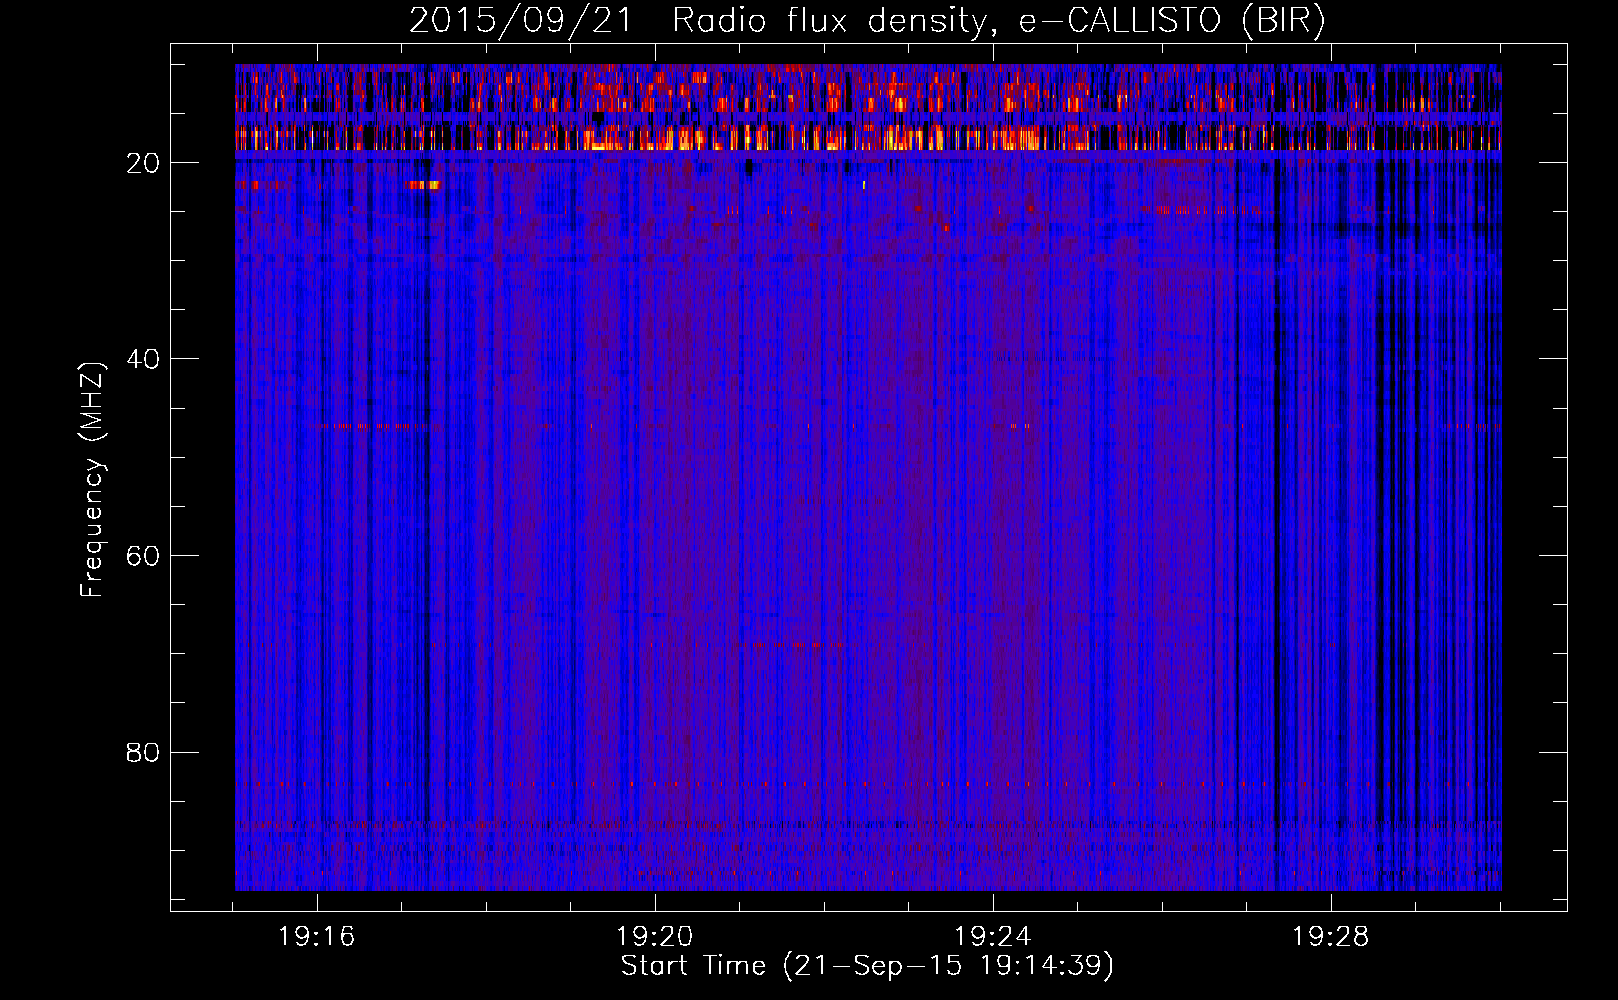
Task: Click the red streak near 69 MHz at 19:21
Action: tap(790, 645)
